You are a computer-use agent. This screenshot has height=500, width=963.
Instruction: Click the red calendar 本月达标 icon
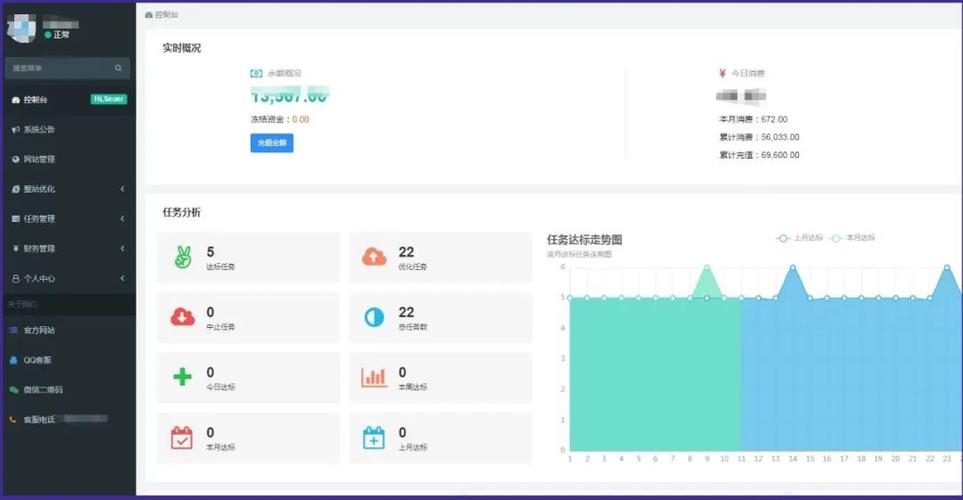[x=182, y=437]
